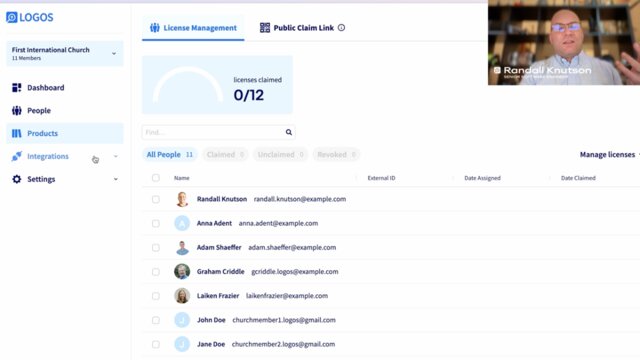Click the People sidebar icon

tap(17, 110)
